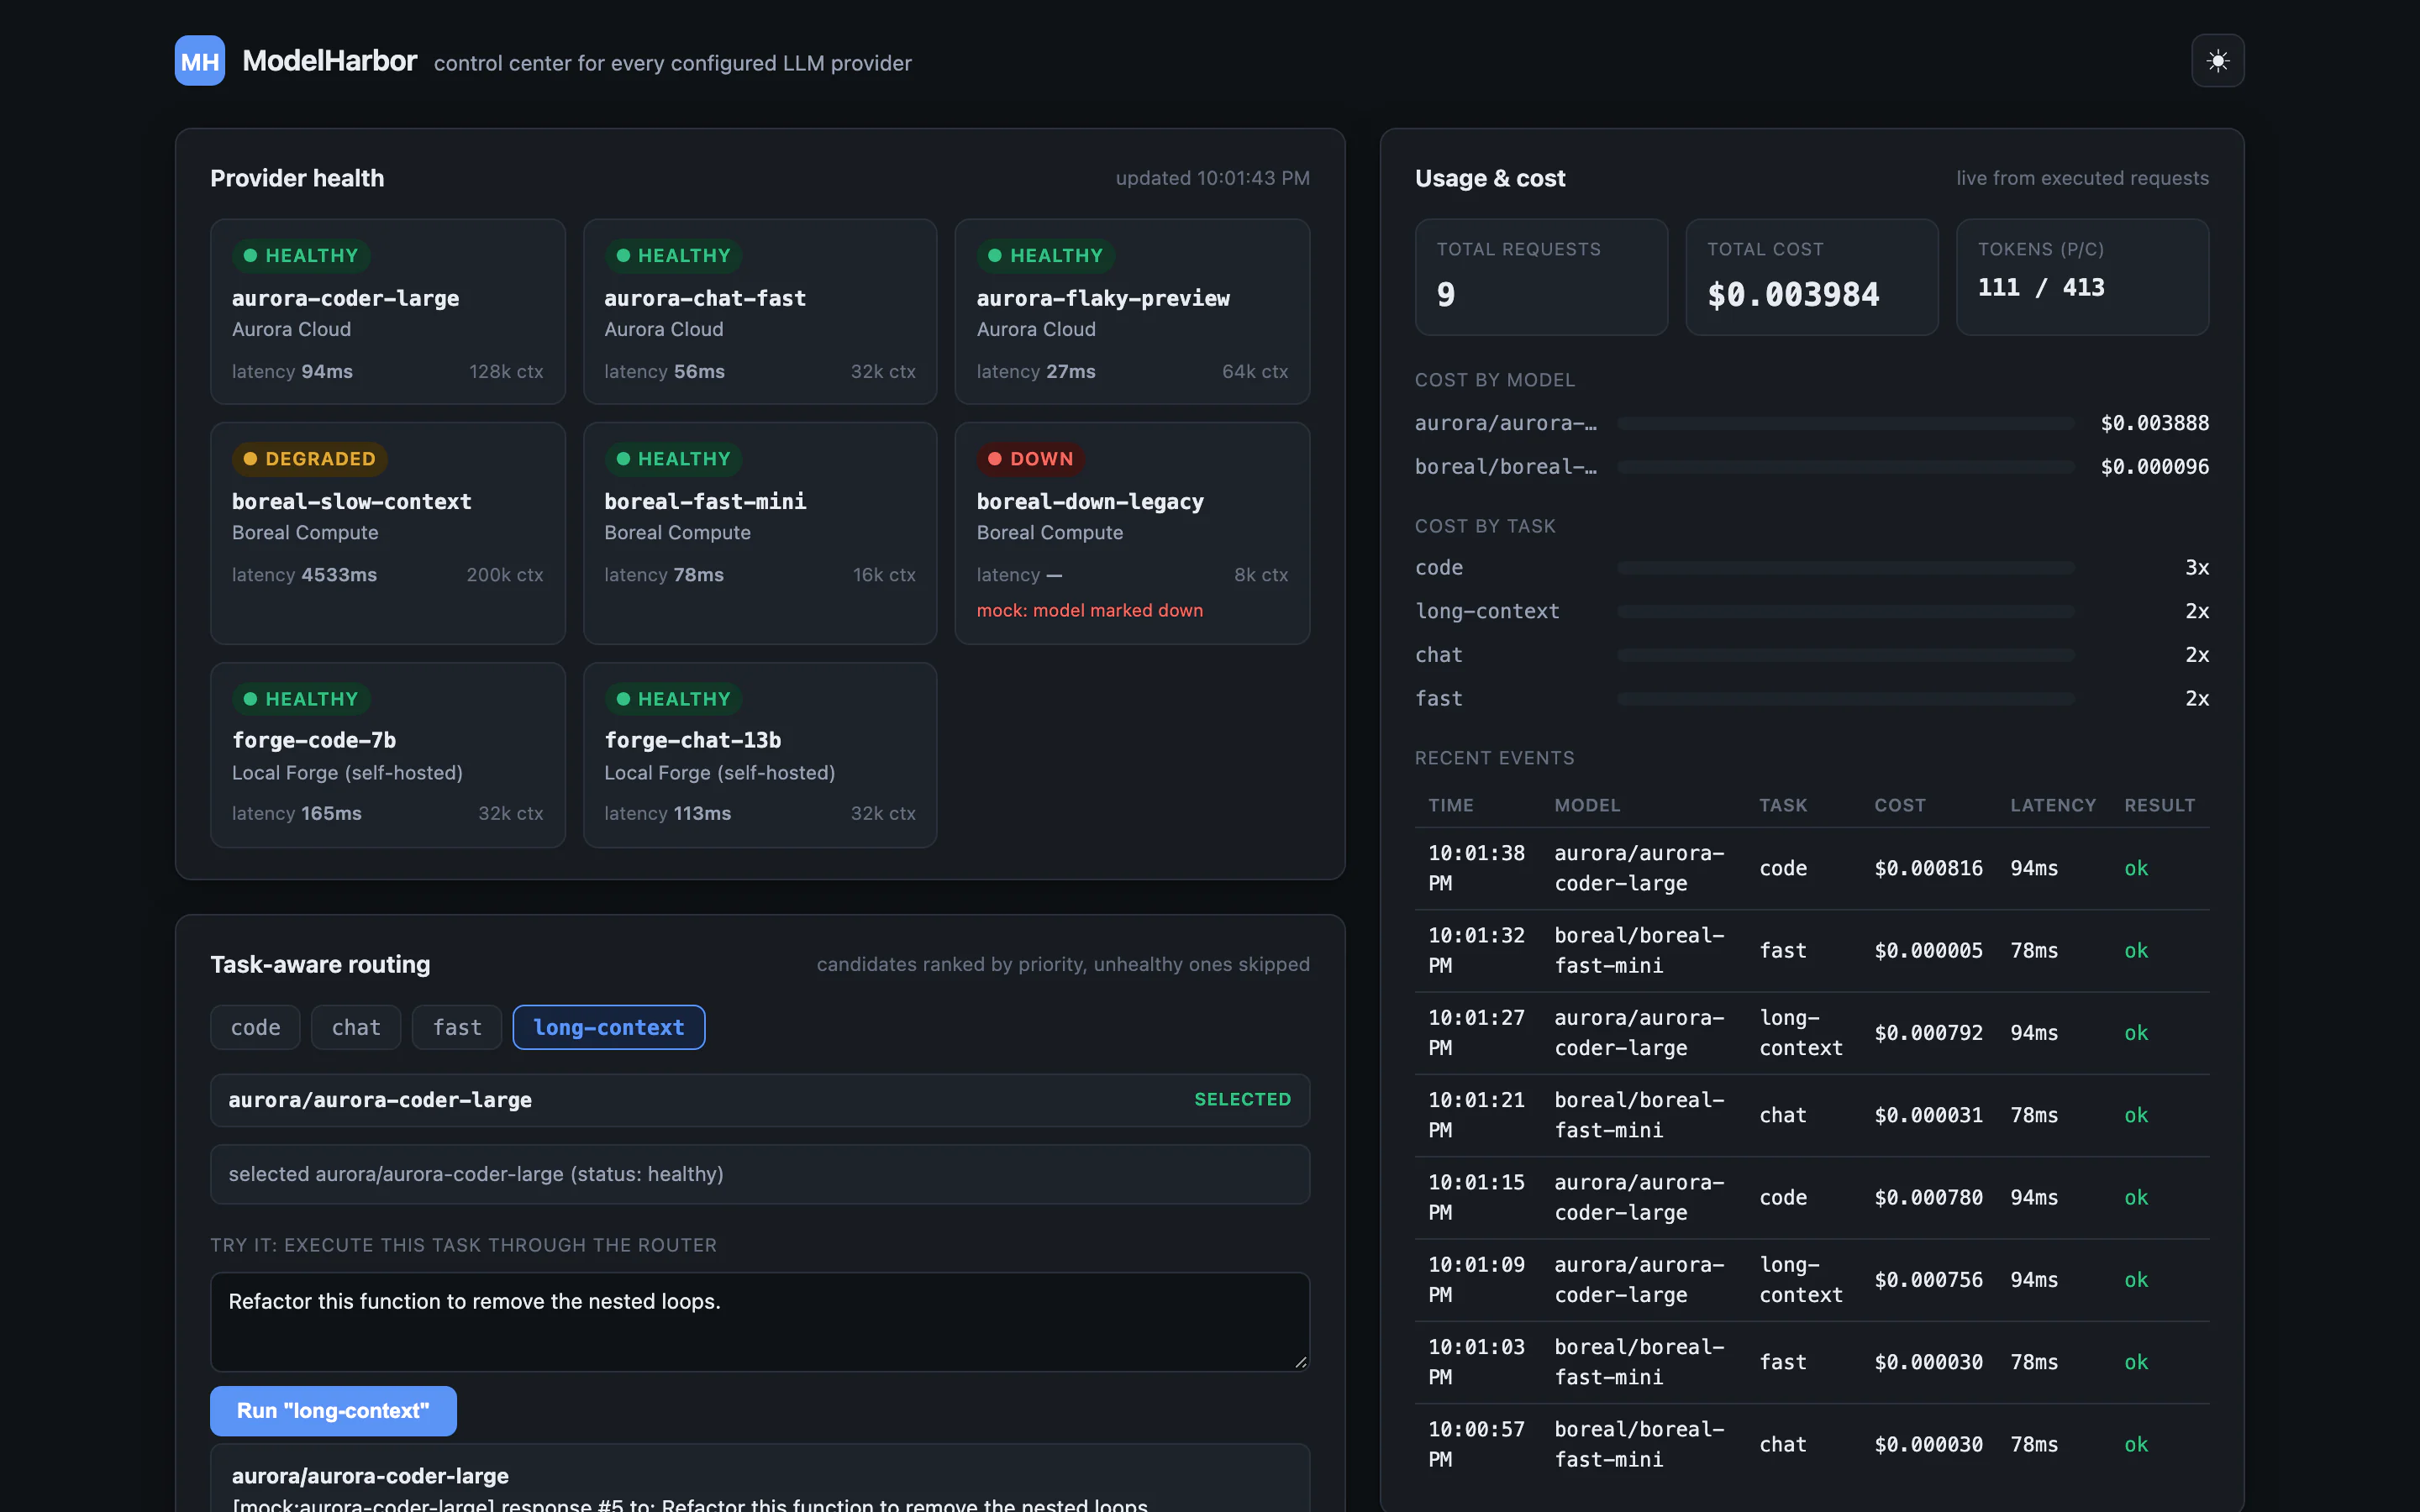Image resolution: width=2420 pixels, height=1512 pixels.
Task: Click the 10:01:38 PM event time
Action: [x=1477, y=868]
